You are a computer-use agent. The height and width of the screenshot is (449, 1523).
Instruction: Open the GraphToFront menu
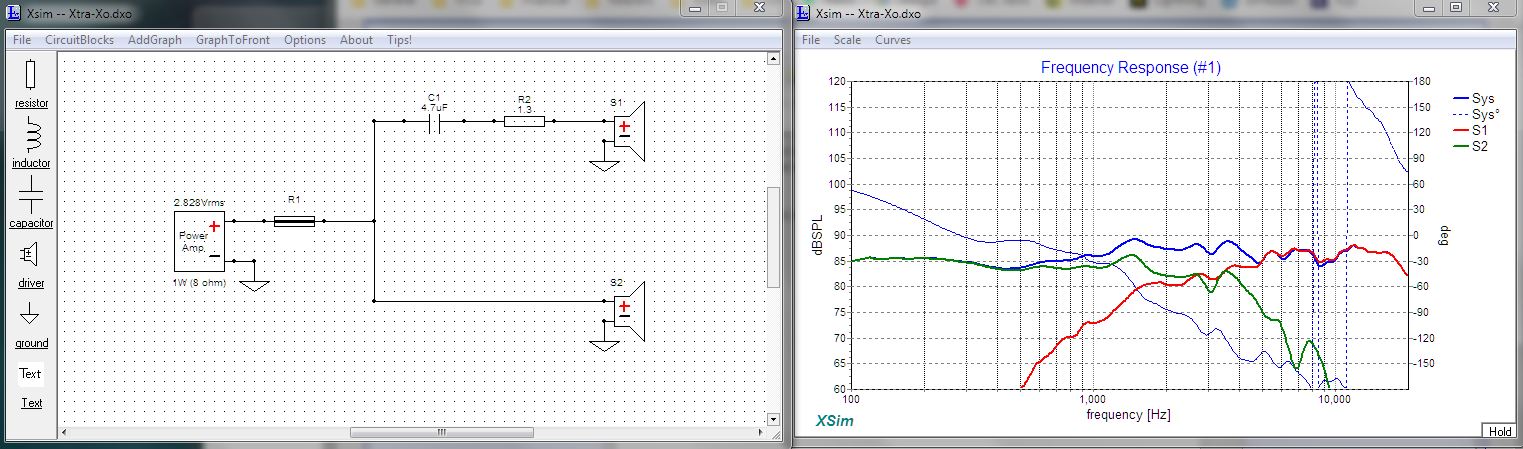tap(233, 40)
